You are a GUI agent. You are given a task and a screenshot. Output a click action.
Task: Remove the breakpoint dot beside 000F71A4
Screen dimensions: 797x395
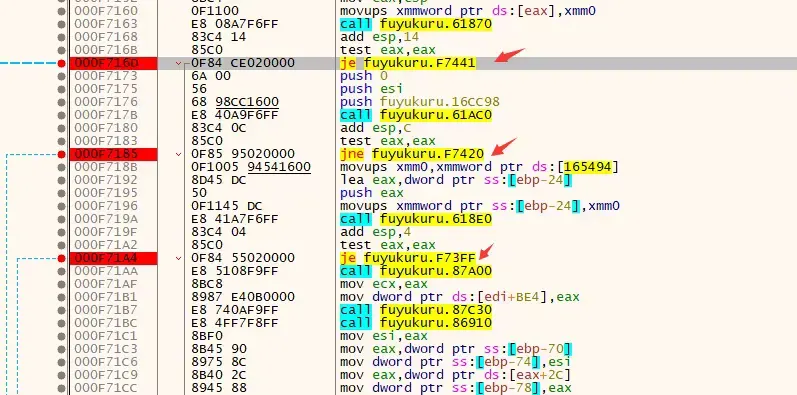(62, 258)
